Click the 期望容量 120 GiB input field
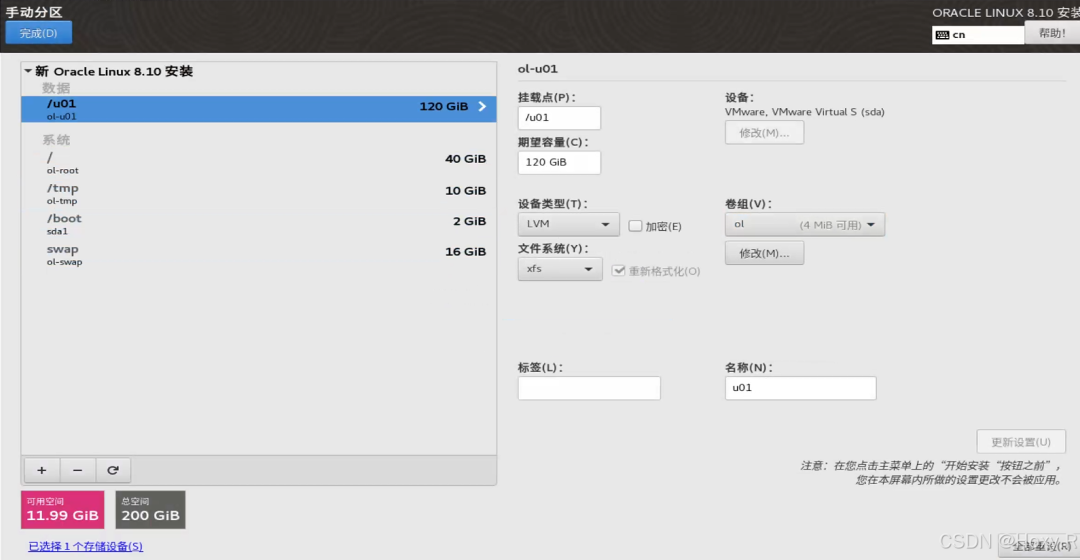The width and height of the screenshot is (1080, 560). [x=559, y=163]
